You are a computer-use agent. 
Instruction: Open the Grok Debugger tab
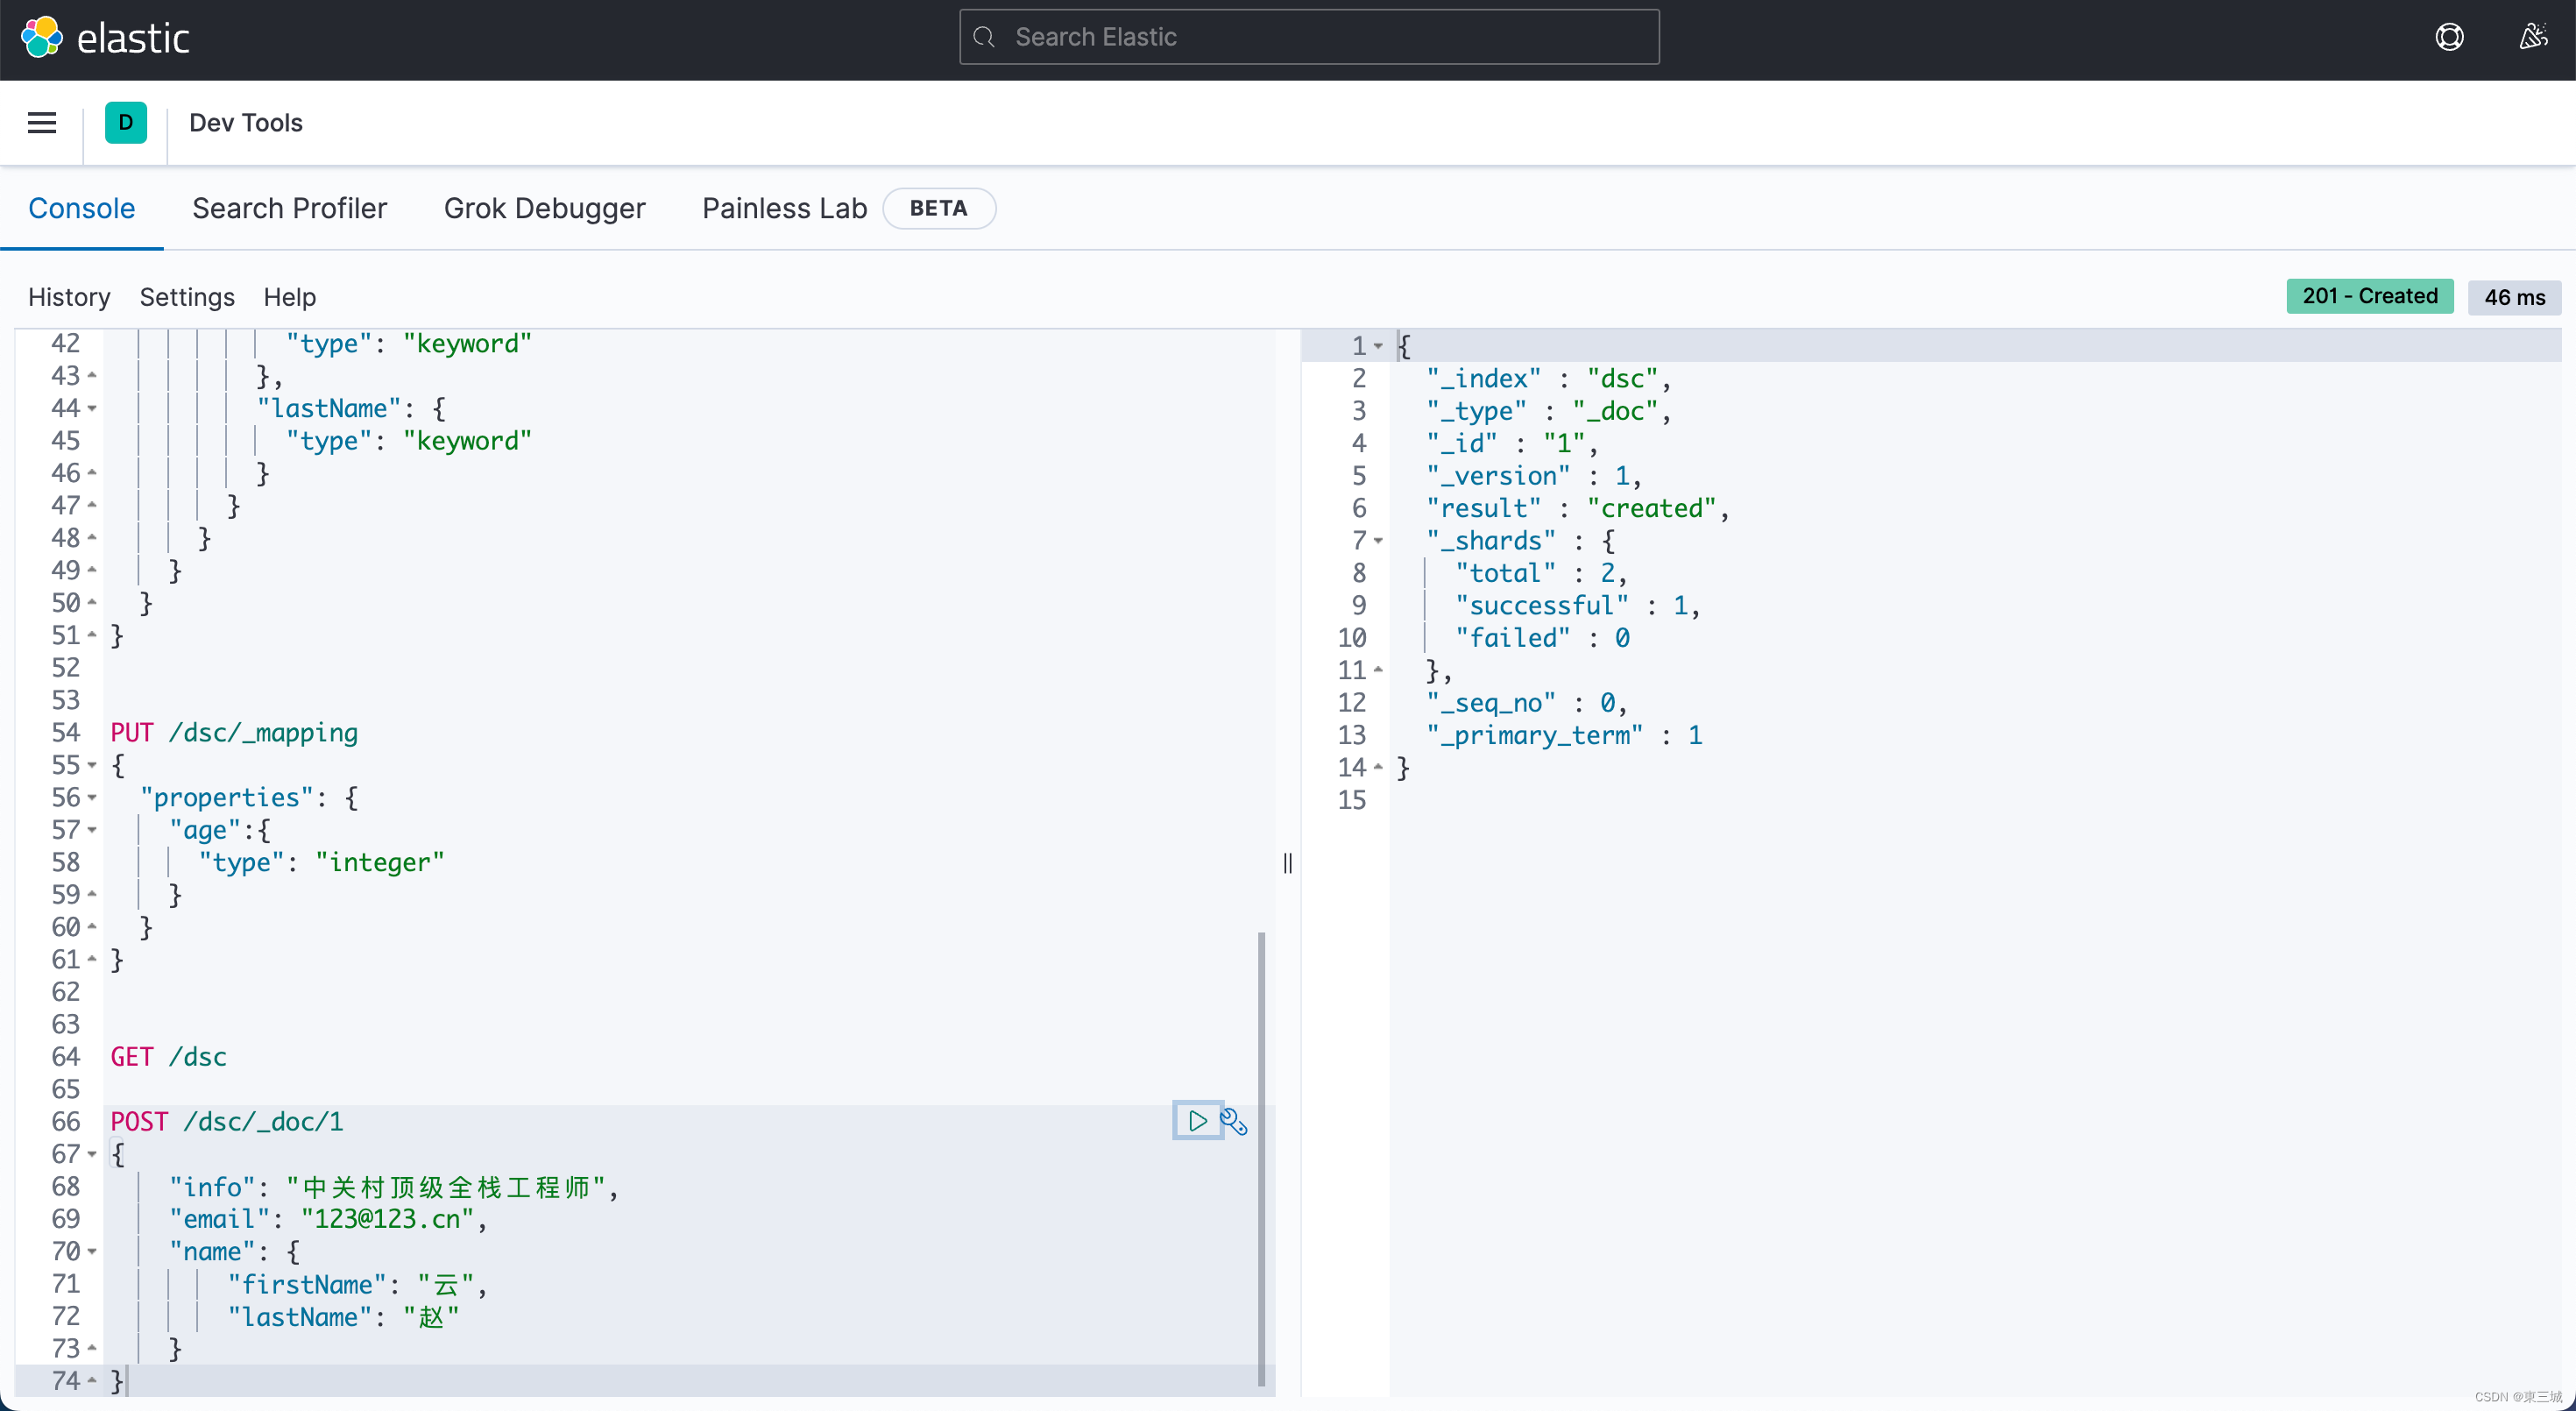[544, 208]
